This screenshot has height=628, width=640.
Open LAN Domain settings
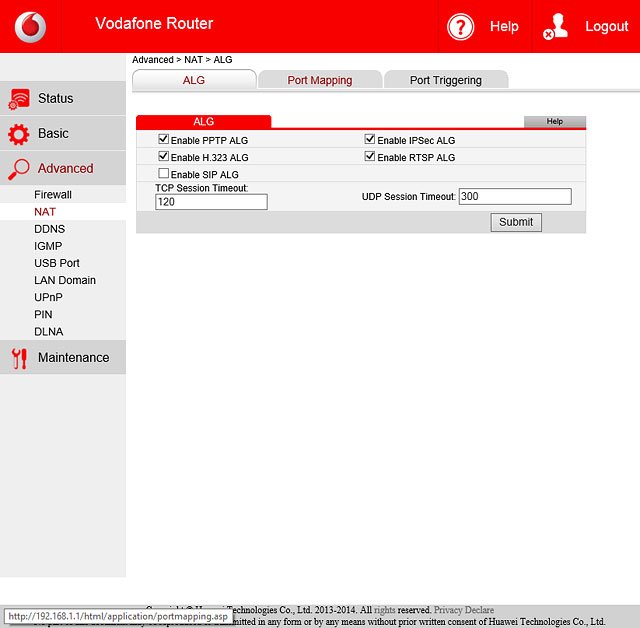click(x=65, y=280)
